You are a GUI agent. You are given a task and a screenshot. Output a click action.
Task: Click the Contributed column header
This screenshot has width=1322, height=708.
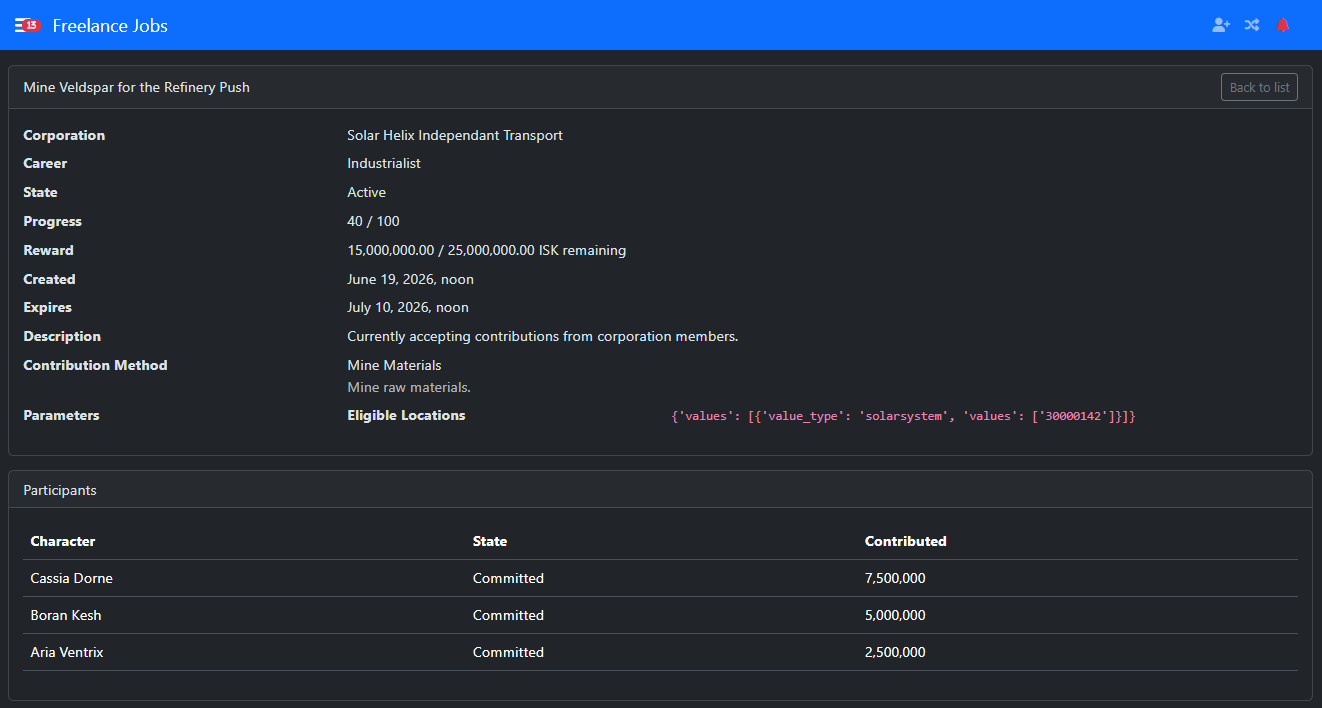pyautogui.click(x=906, y=541)
